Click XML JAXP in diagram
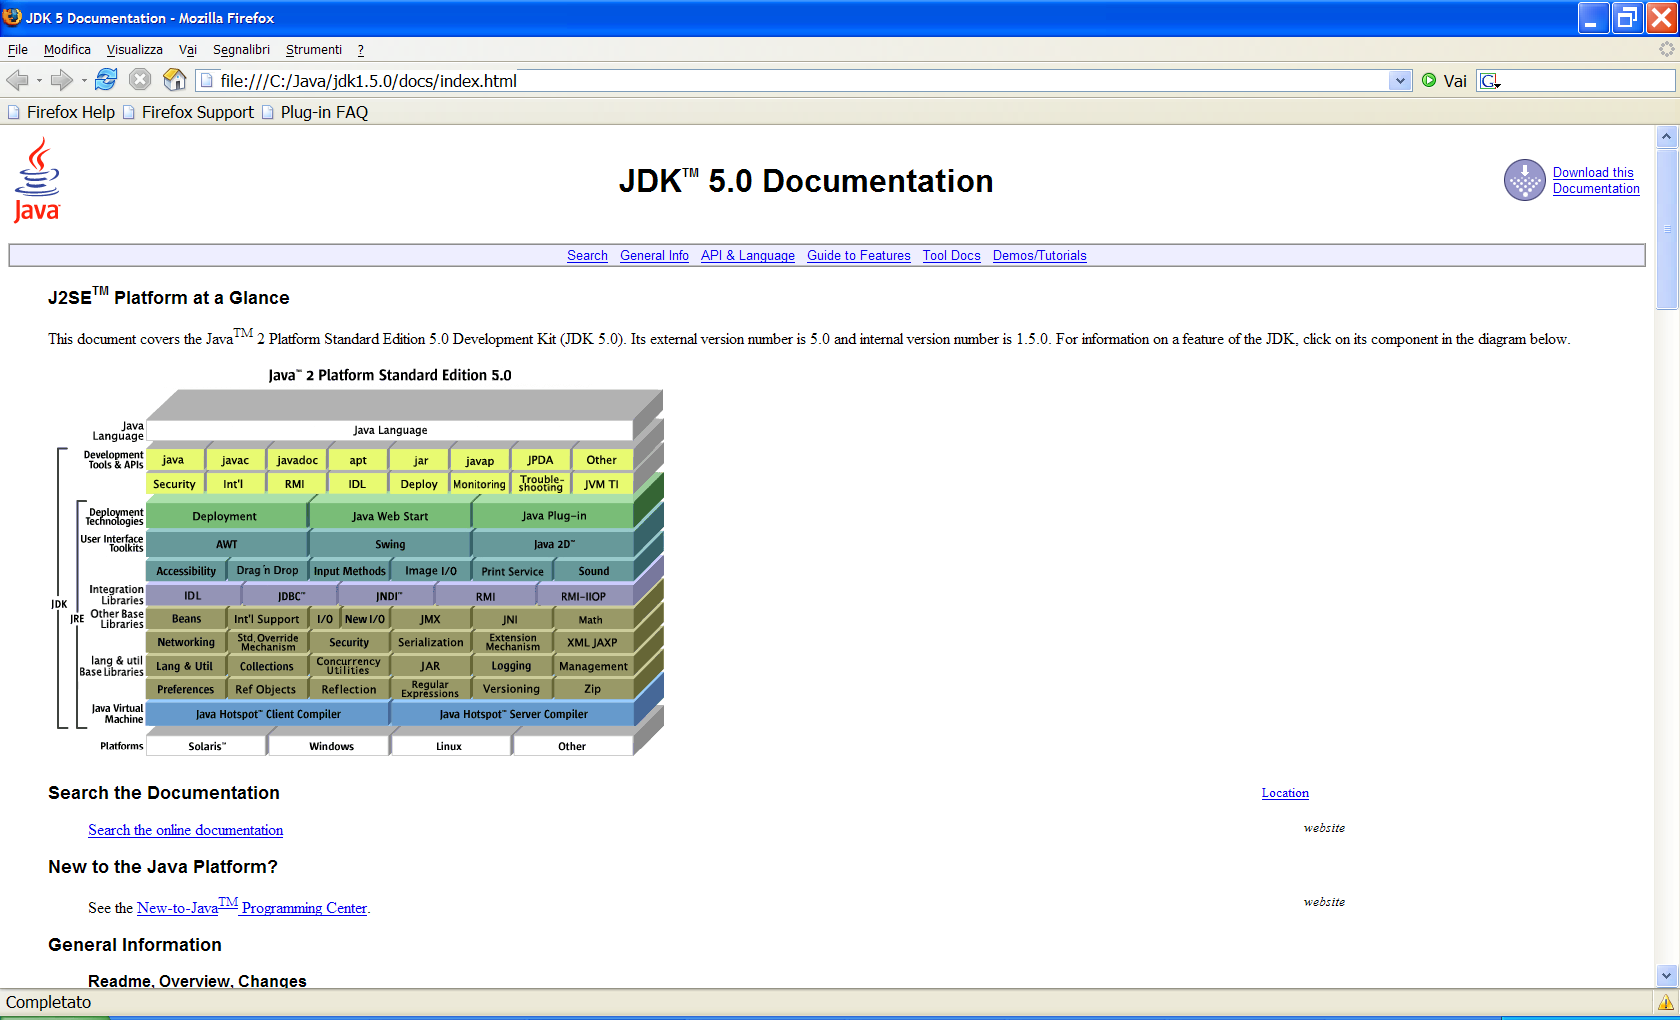Viewport: 1680px width, 1020px height. click(592, 643)
